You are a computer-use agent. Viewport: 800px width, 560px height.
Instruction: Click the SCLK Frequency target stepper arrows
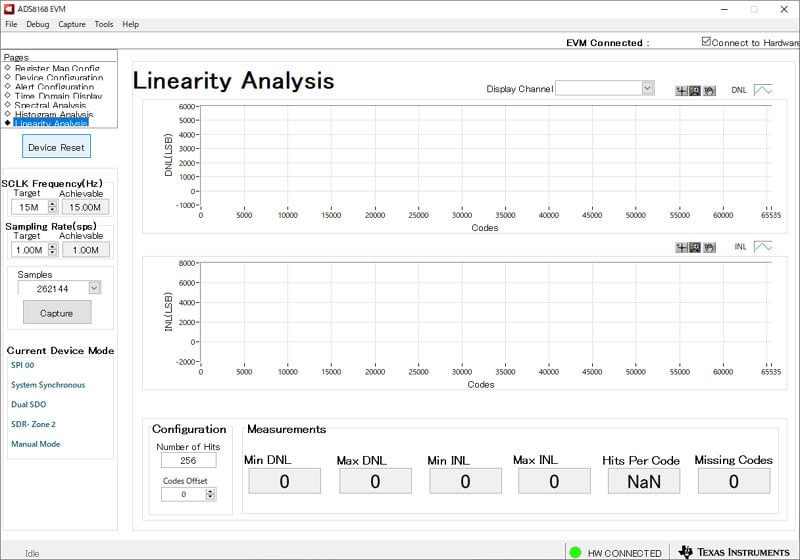pyautogui.click(x=53, y=207)
